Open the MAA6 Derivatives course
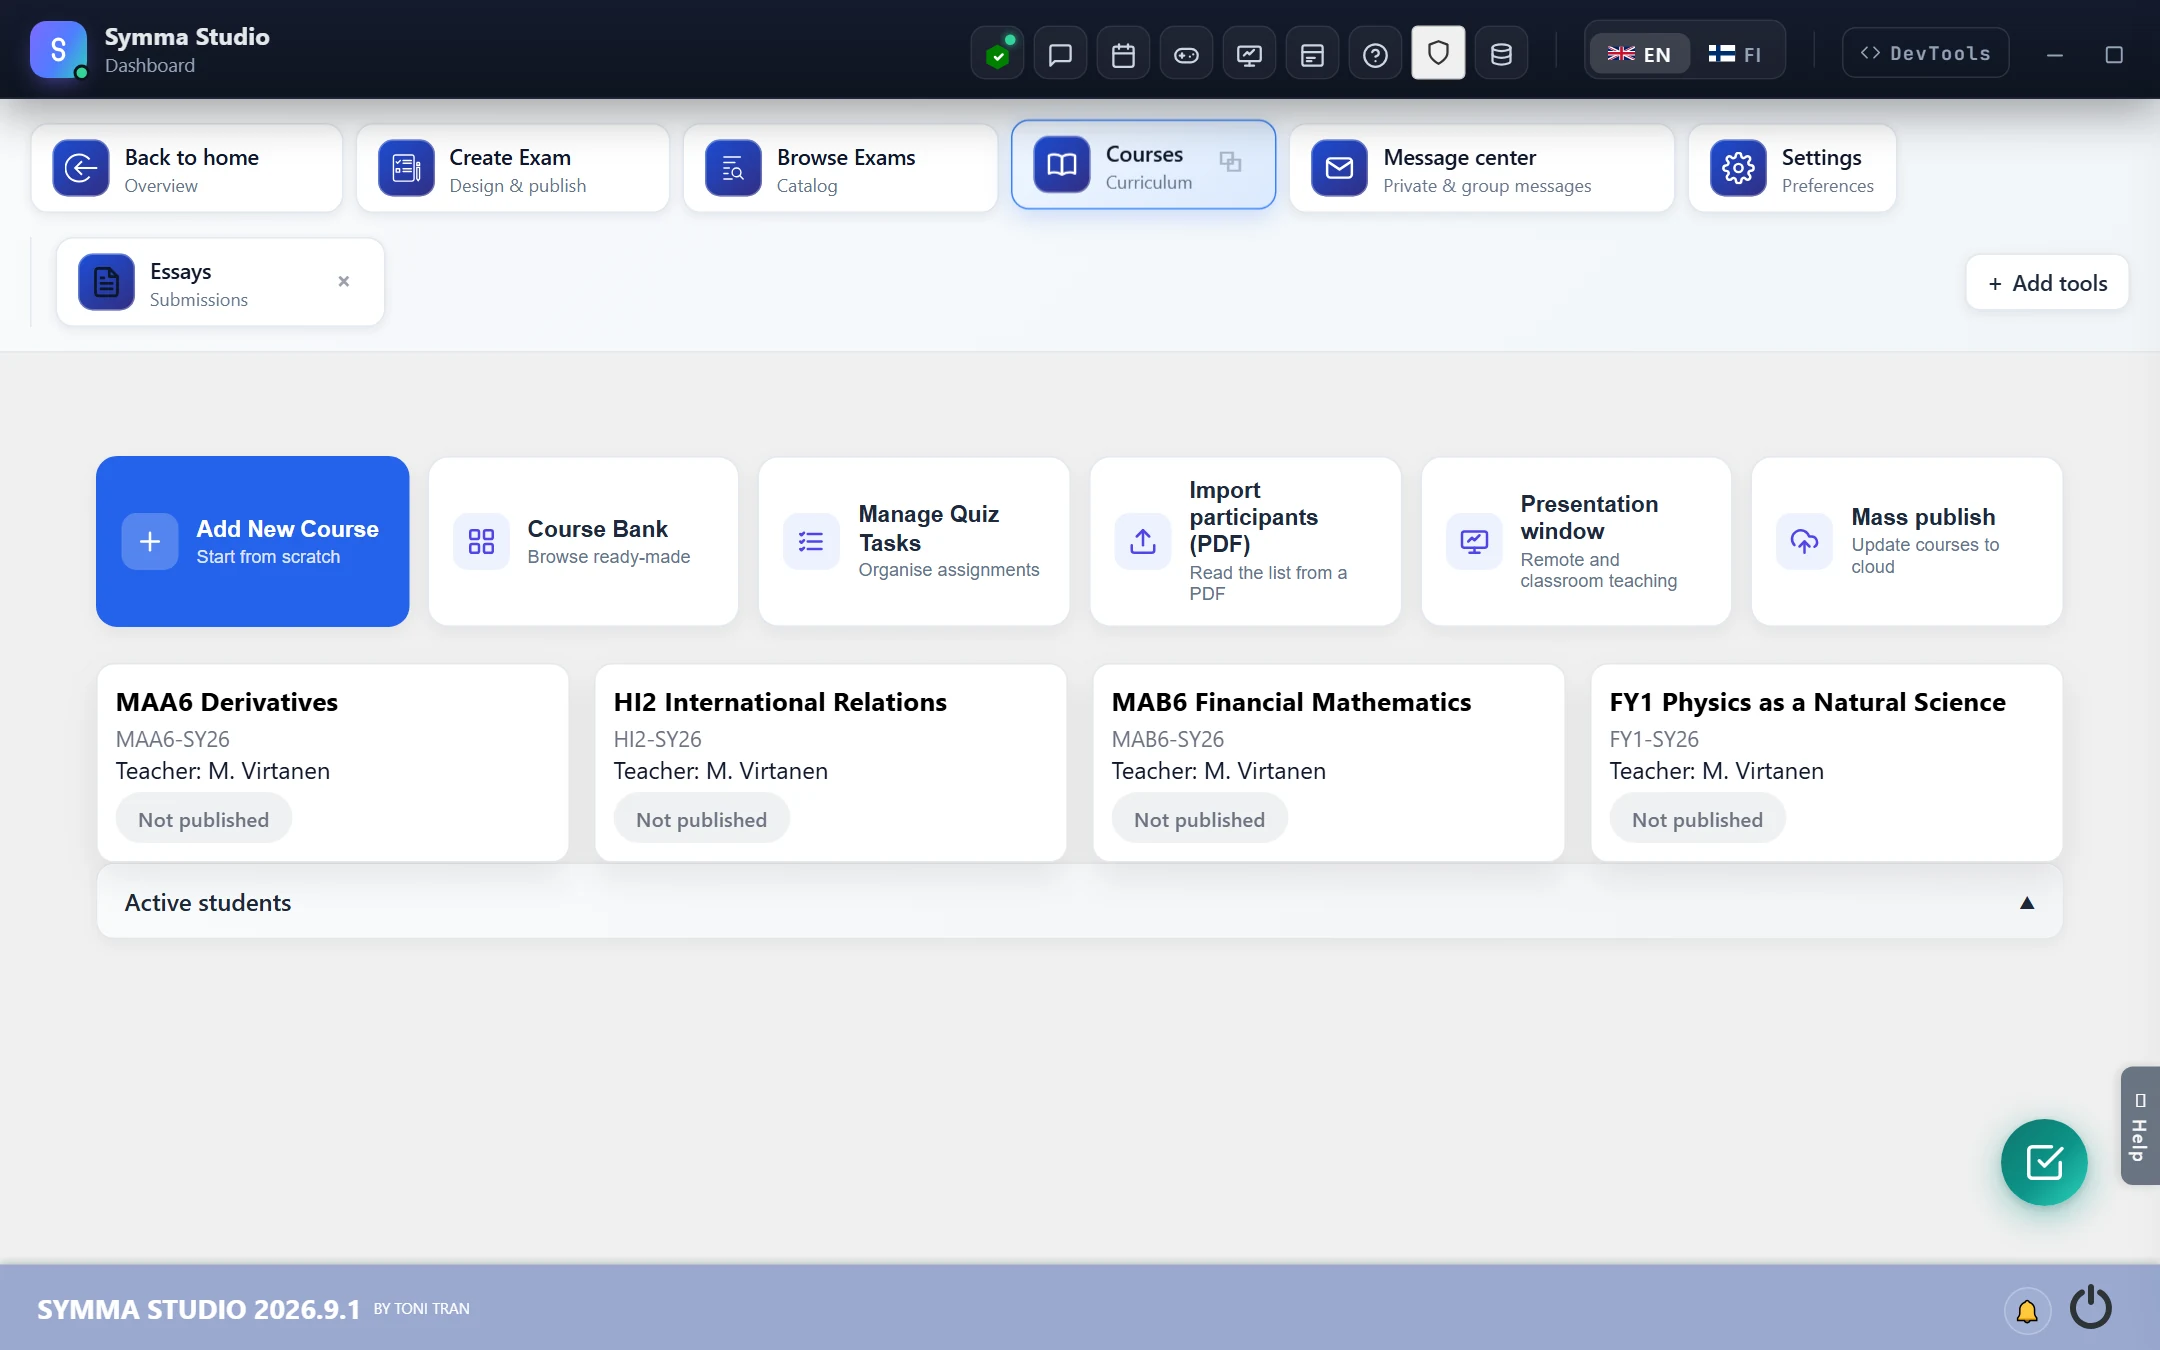 click(x=333, y=763)
